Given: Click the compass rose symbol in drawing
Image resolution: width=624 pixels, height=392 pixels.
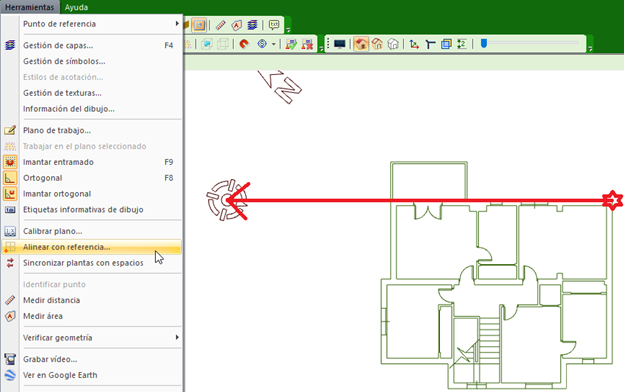Looking at the screenshot, I should click(226, 200).
